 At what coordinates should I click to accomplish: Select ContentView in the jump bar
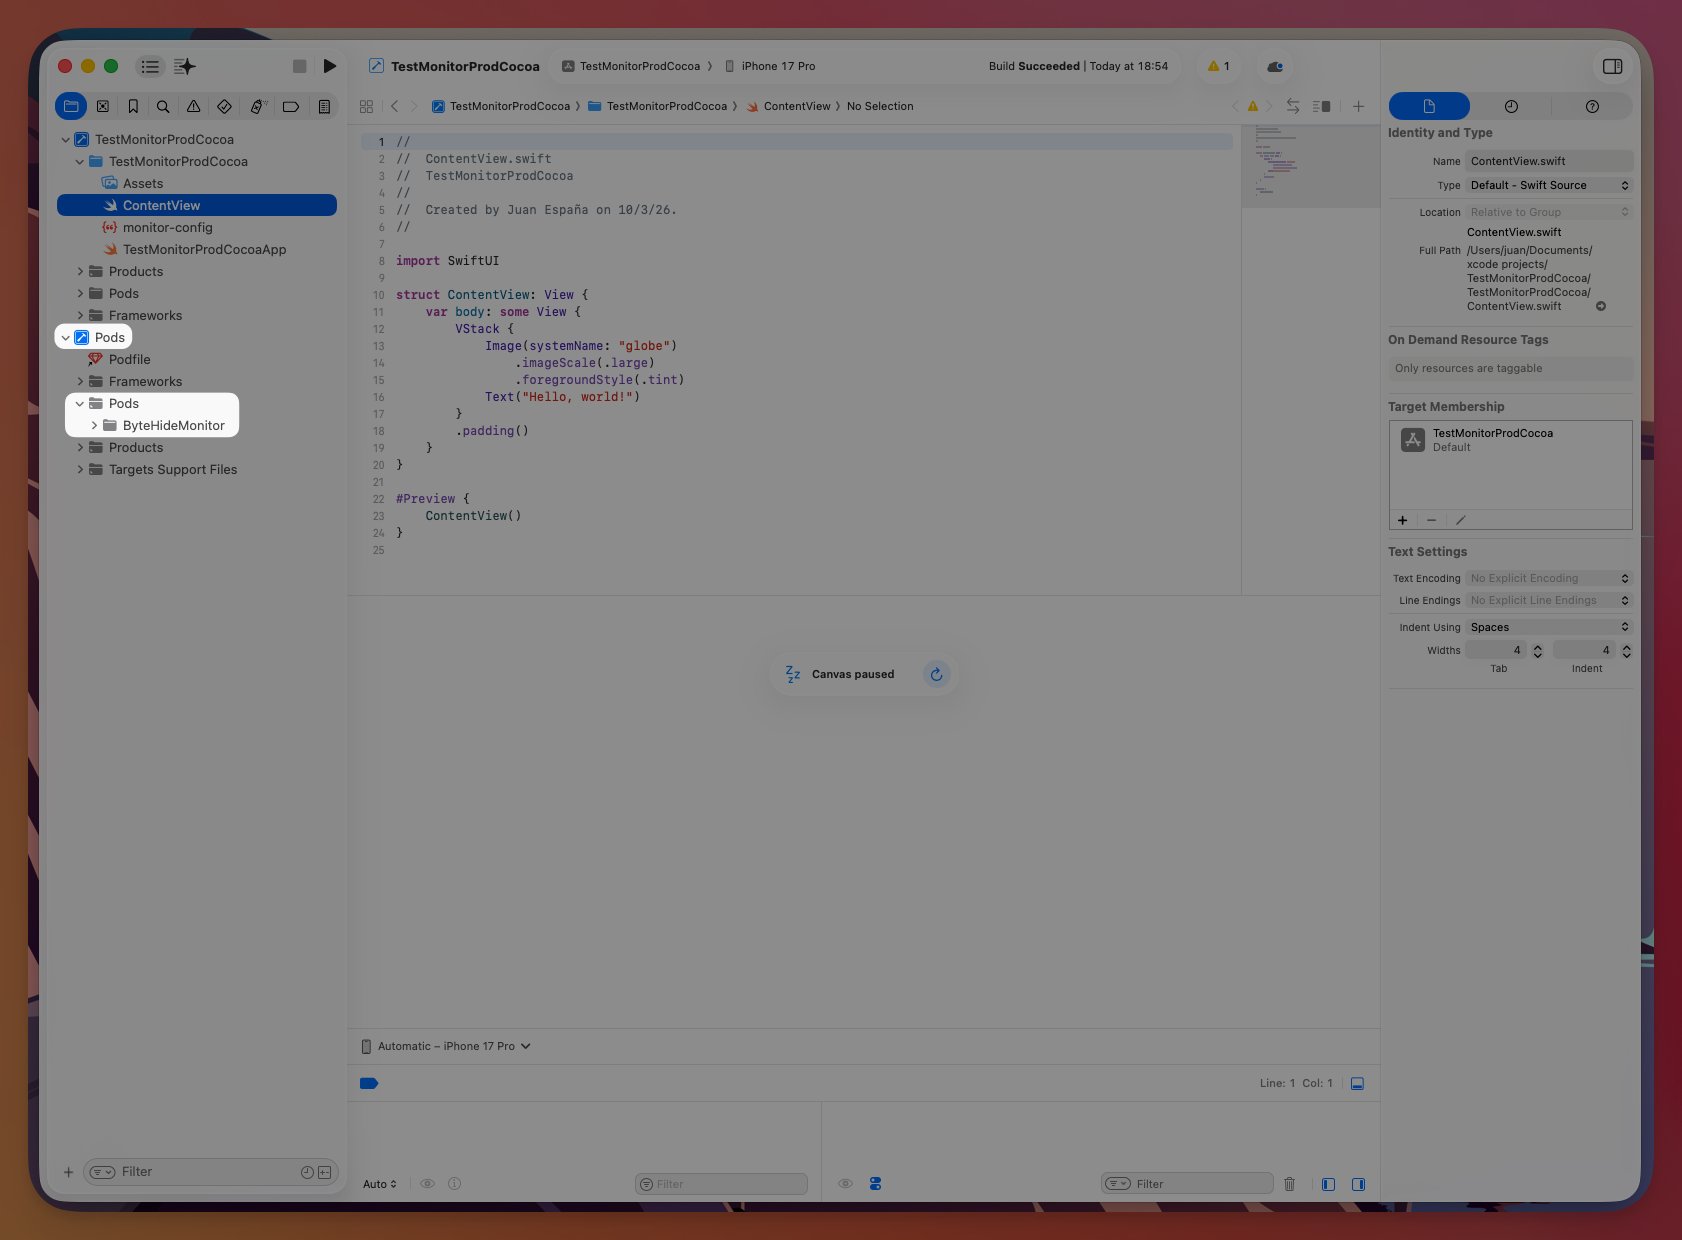(797, 106)
